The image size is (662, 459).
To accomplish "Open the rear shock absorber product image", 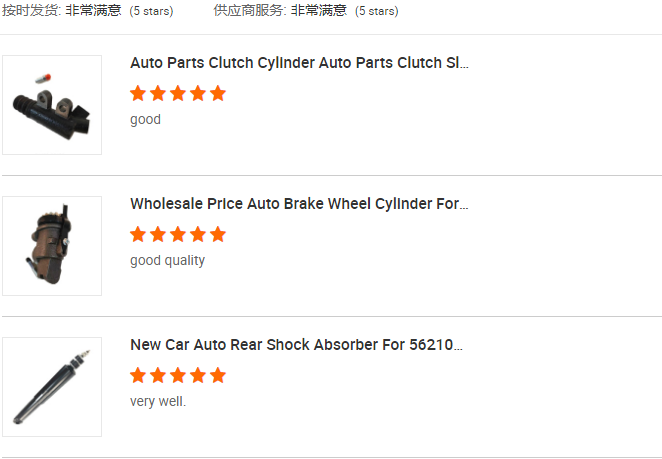I will point(52,387).
